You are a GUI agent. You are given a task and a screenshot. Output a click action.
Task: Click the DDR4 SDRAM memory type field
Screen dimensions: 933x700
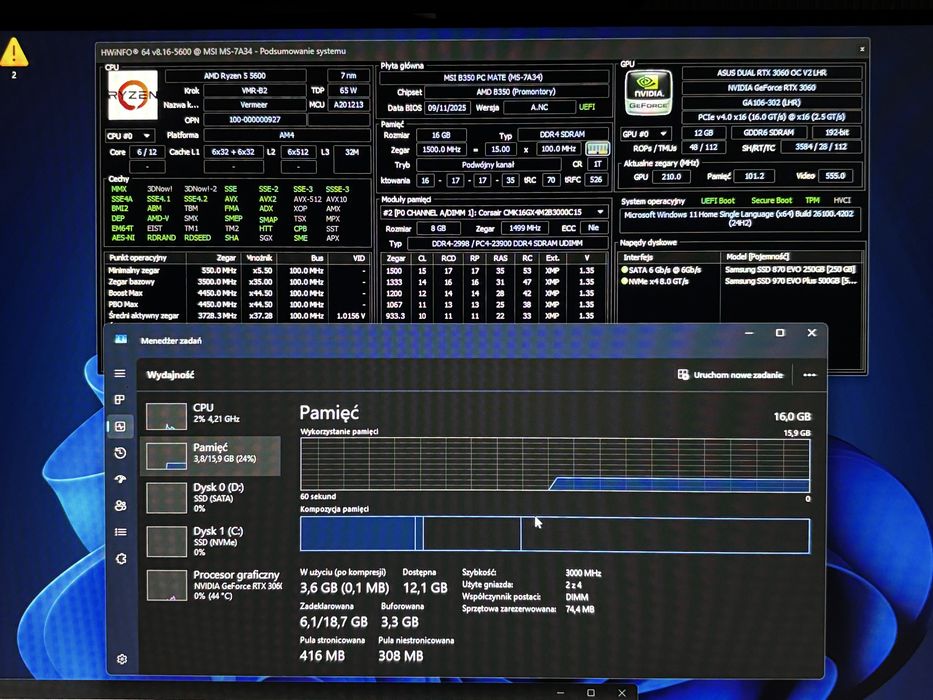pyautogui.click(x=562, y=135)
